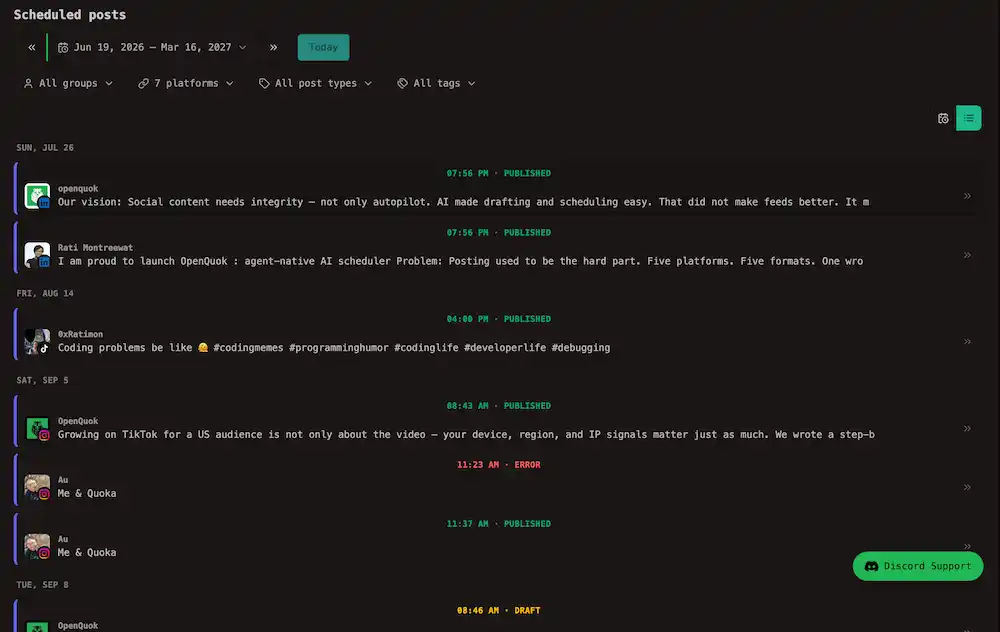Click Rati Montreewat account name

[95, 247]
